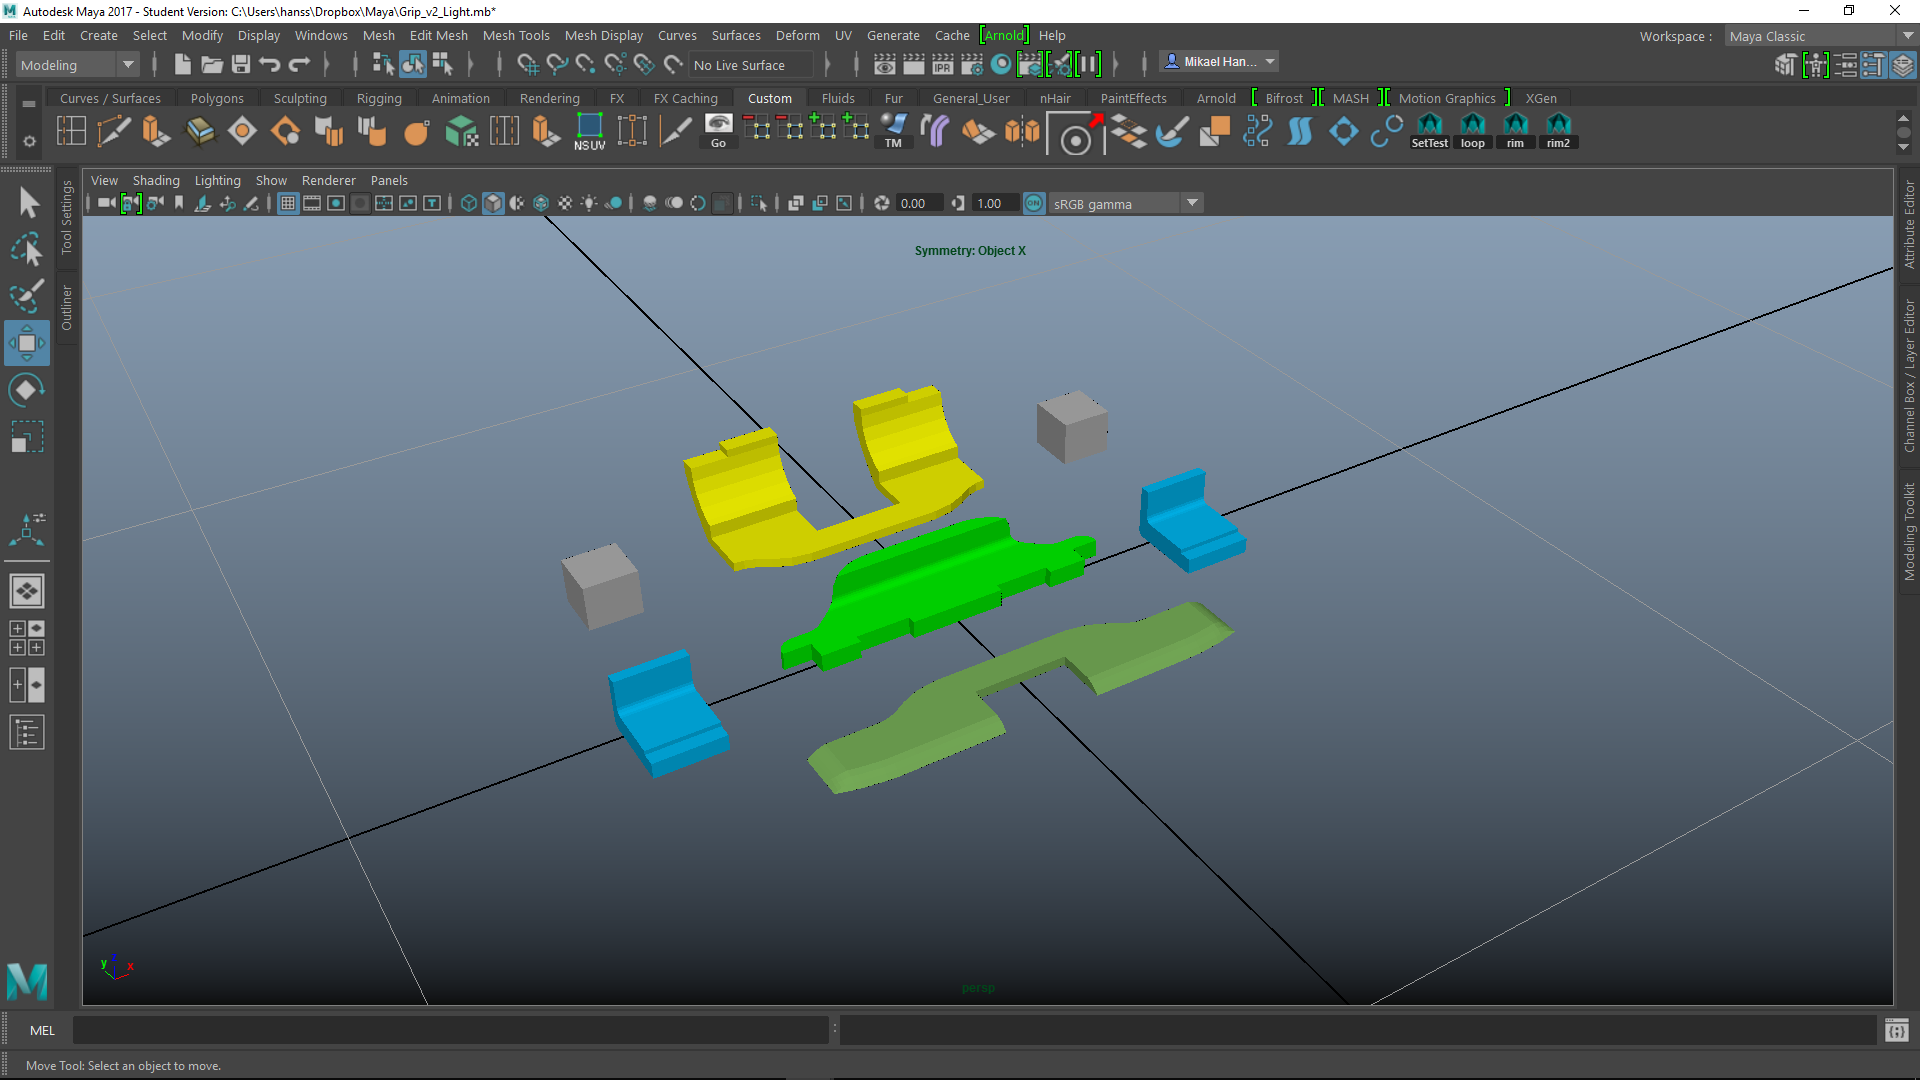Image resolution: width=1920 pixels, height=1080 pixels.
Task: Open the Mikael Han... account dropdown
Action: pos(1219,62)
